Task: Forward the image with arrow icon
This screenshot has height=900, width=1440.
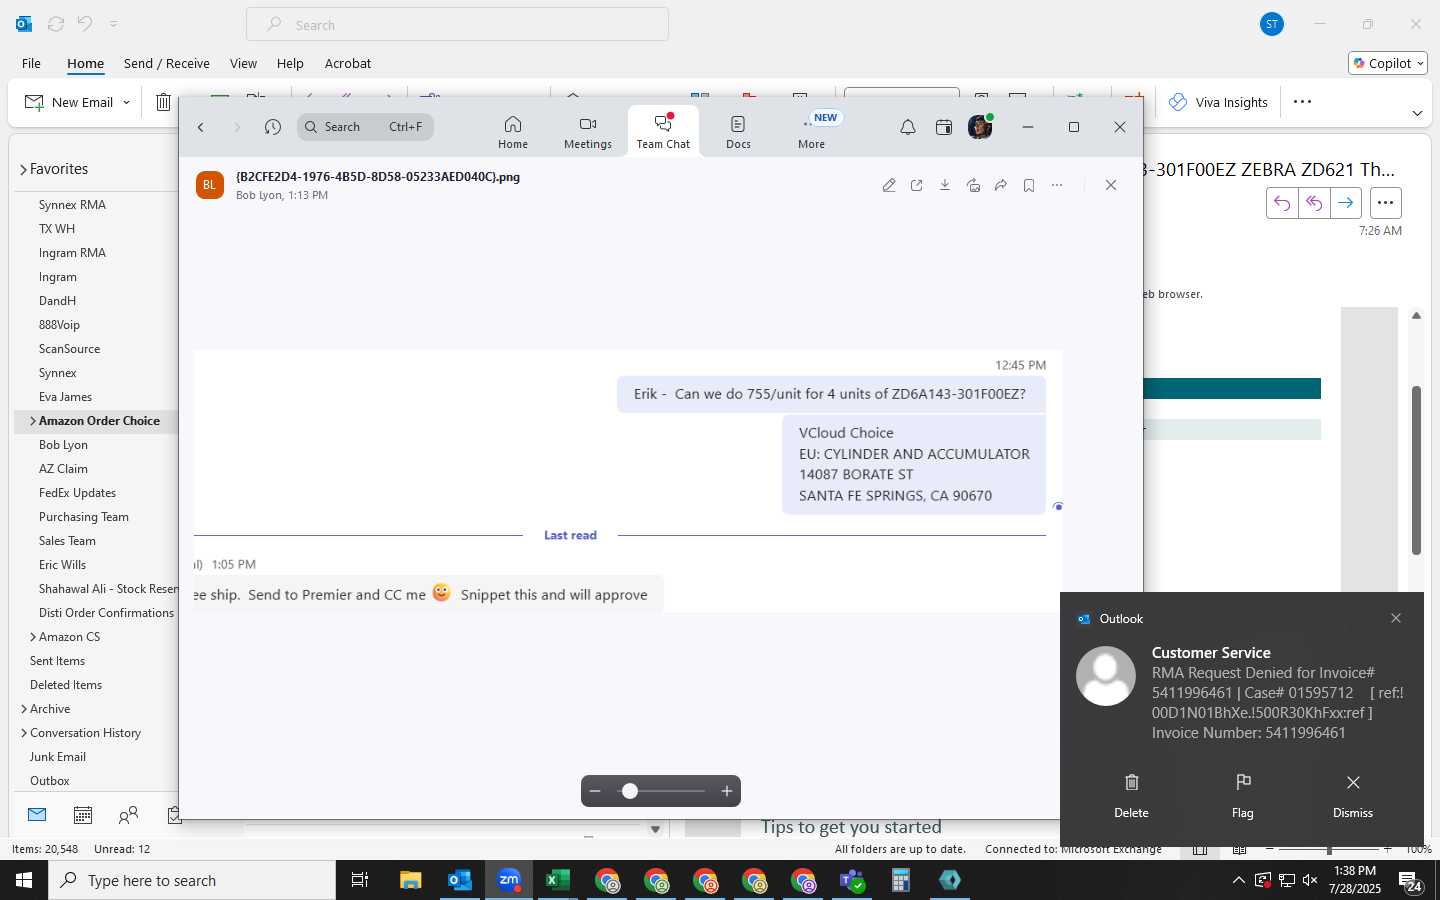Action: pyautogui.click(x=1001, y=185)
